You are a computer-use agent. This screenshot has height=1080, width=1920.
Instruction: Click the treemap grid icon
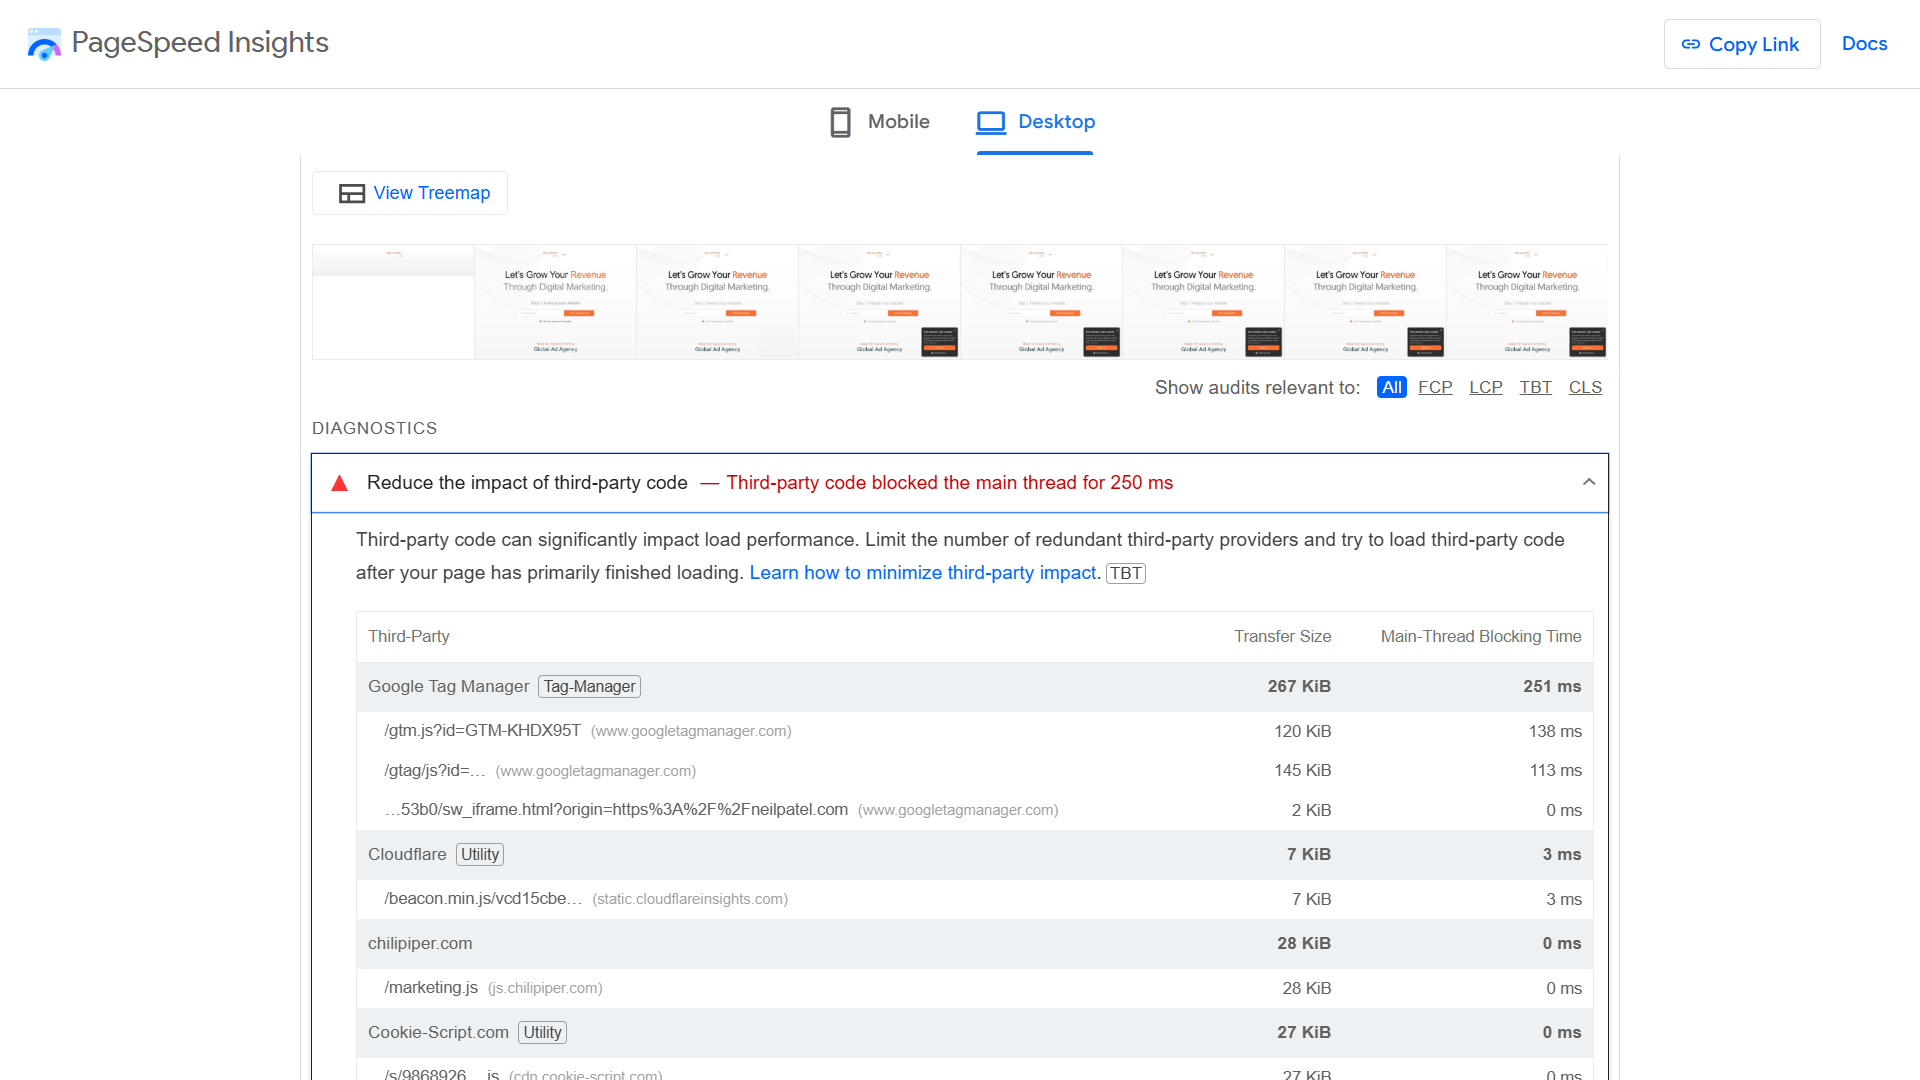pyautogui.click(x=352, y=193)
